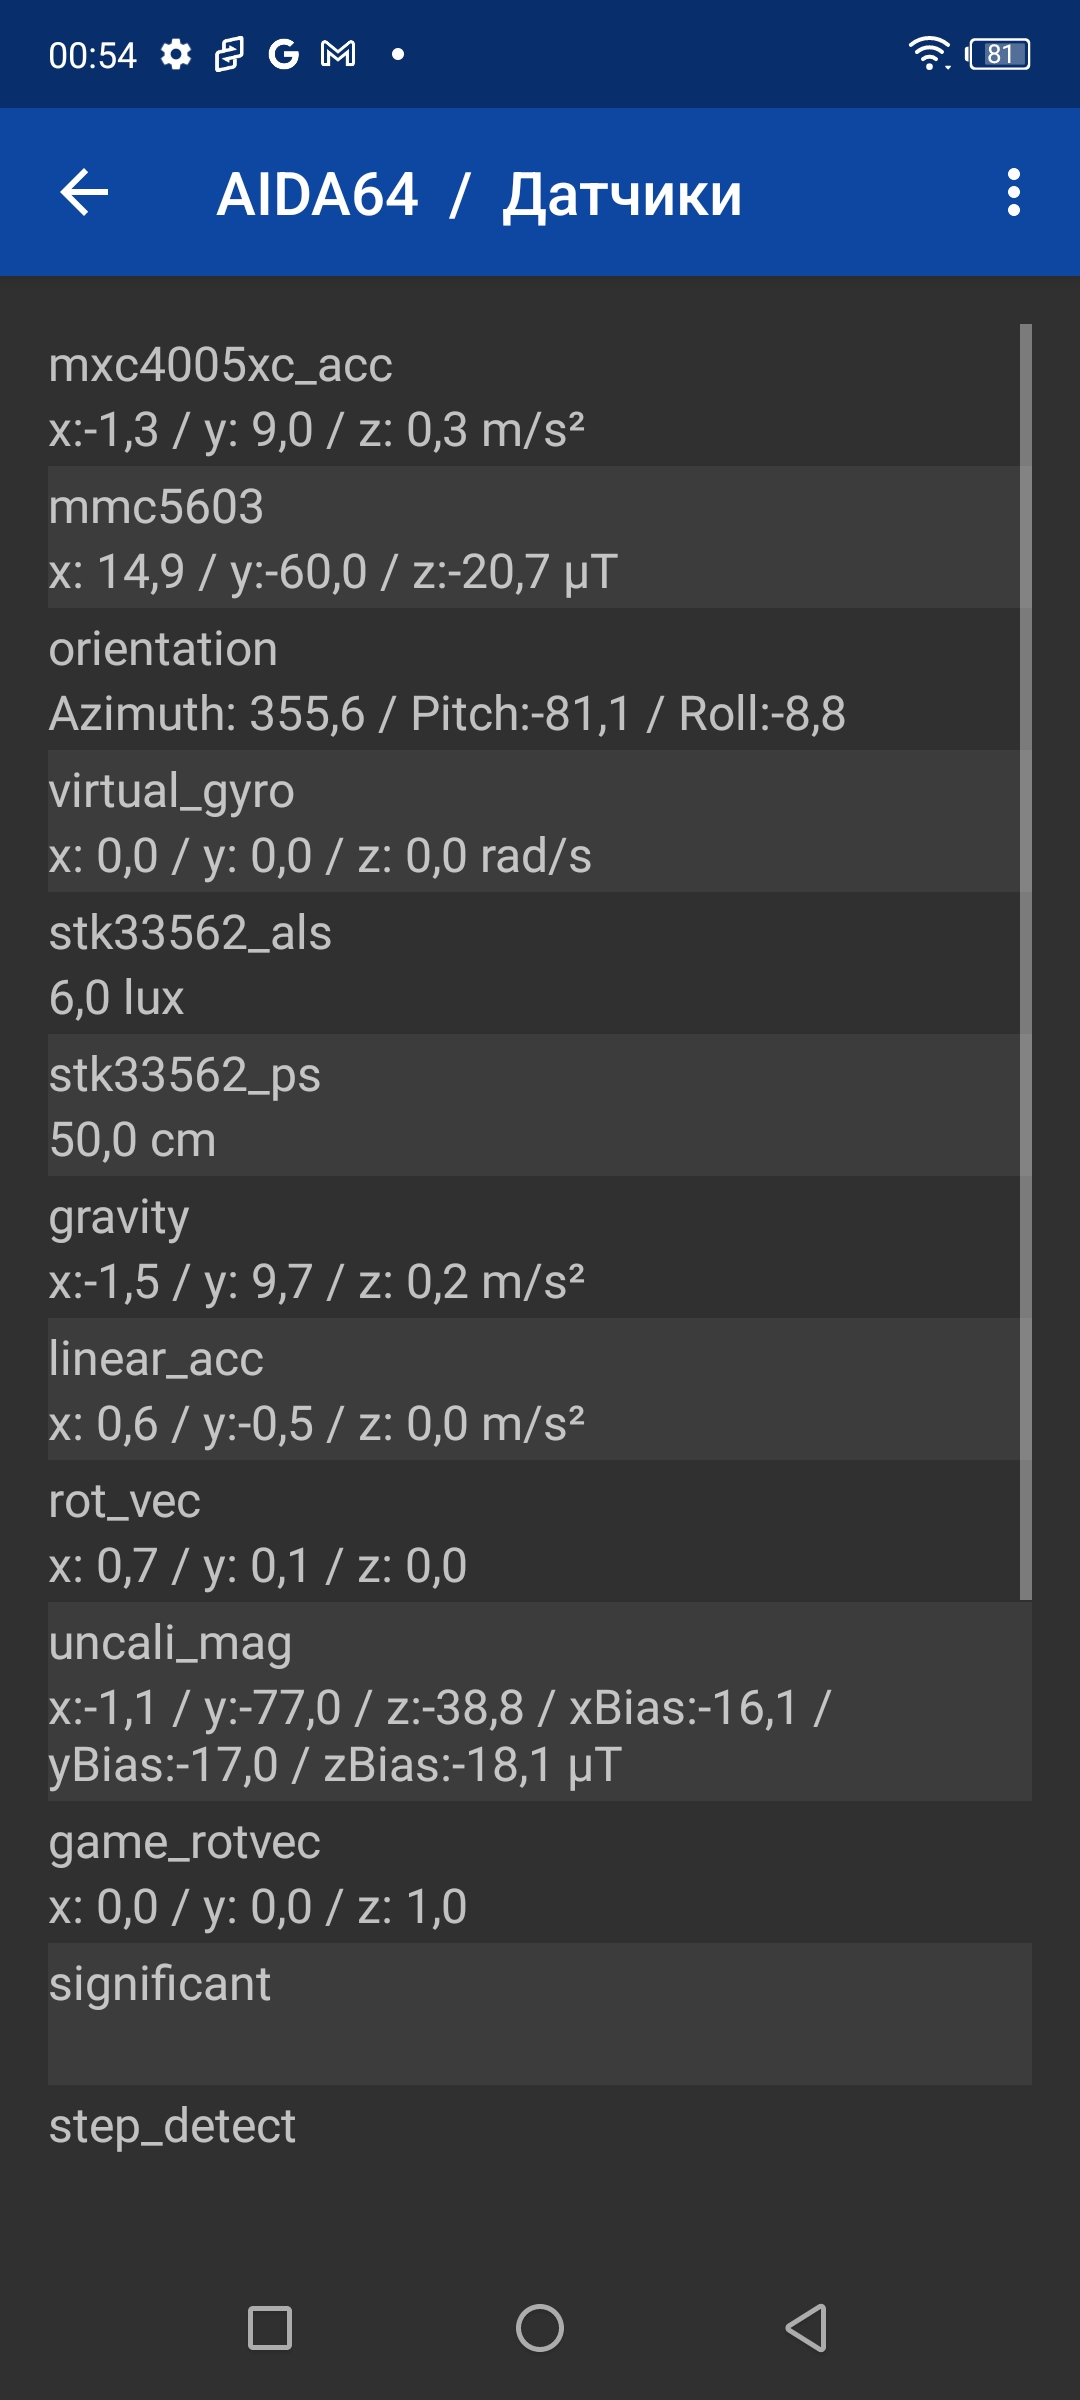Image resolution: width=1080 pixels, height=2400 pixels.
Task: Tap the back arrow in header
Action: coord(84,193)
